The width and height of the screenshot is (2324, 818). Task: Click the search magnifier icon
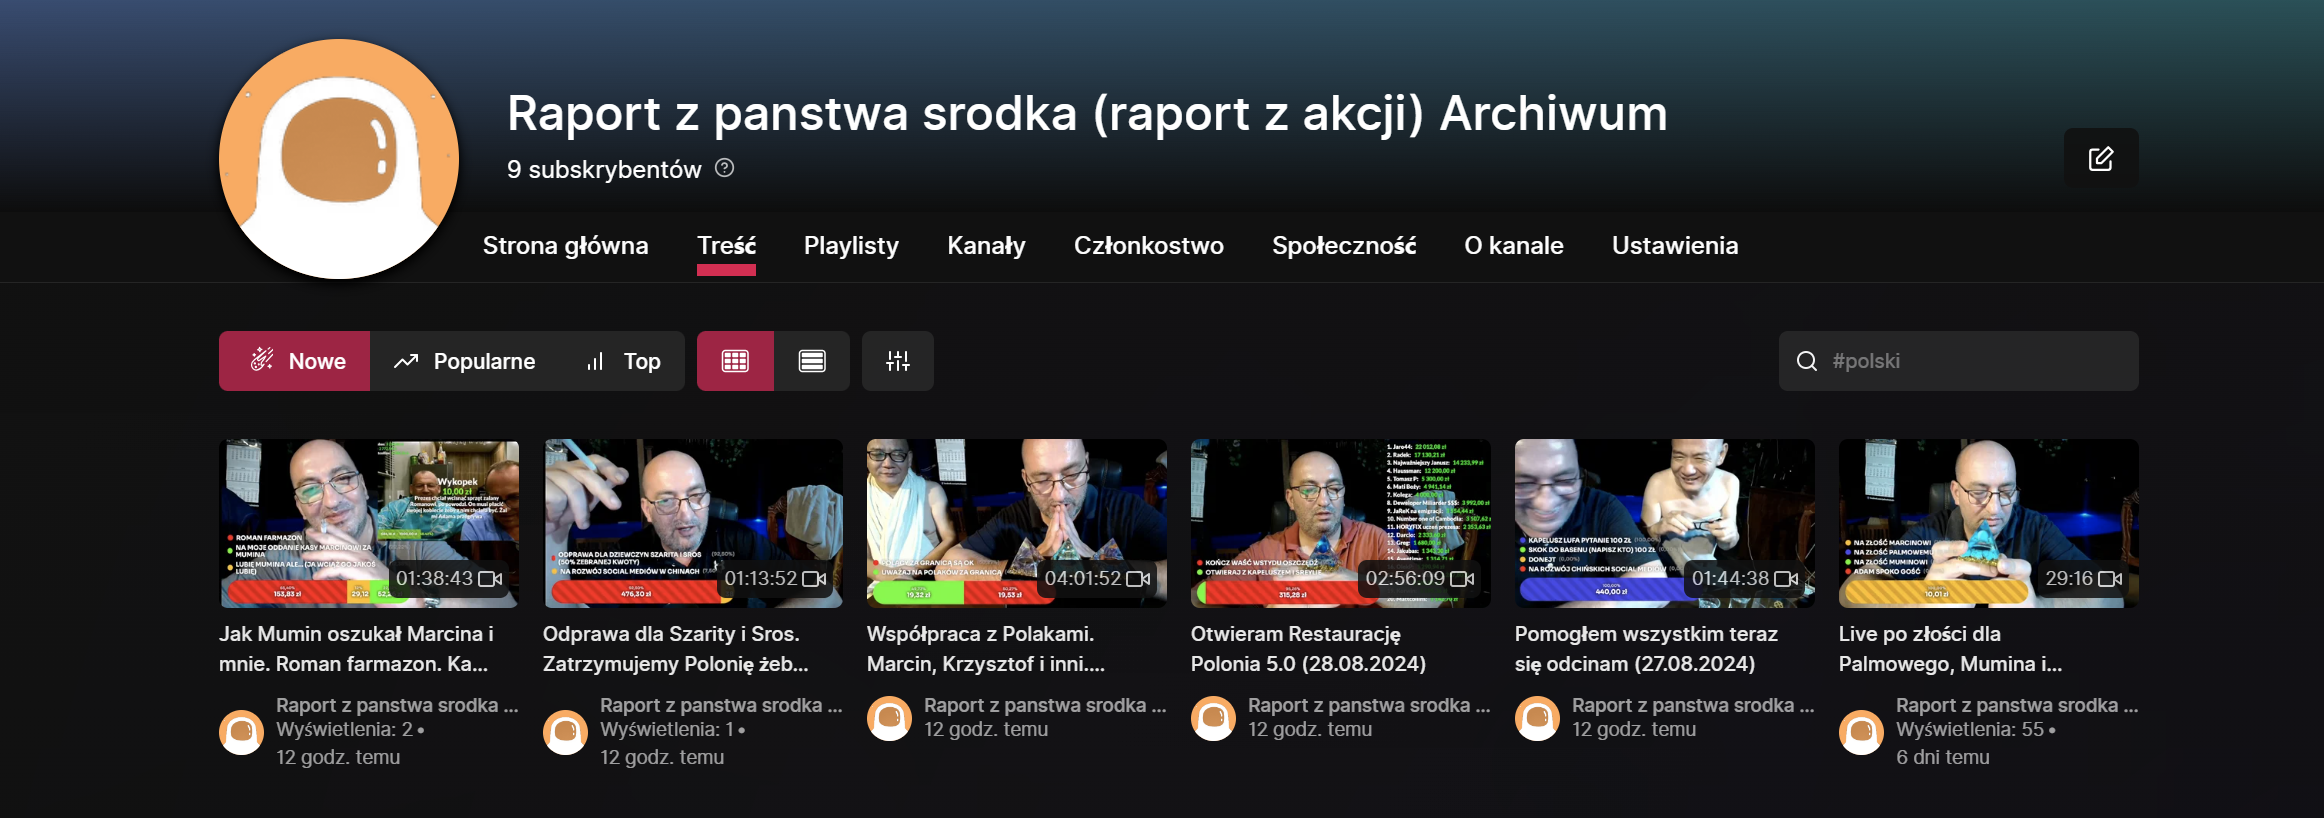[x=1807, y=361]
